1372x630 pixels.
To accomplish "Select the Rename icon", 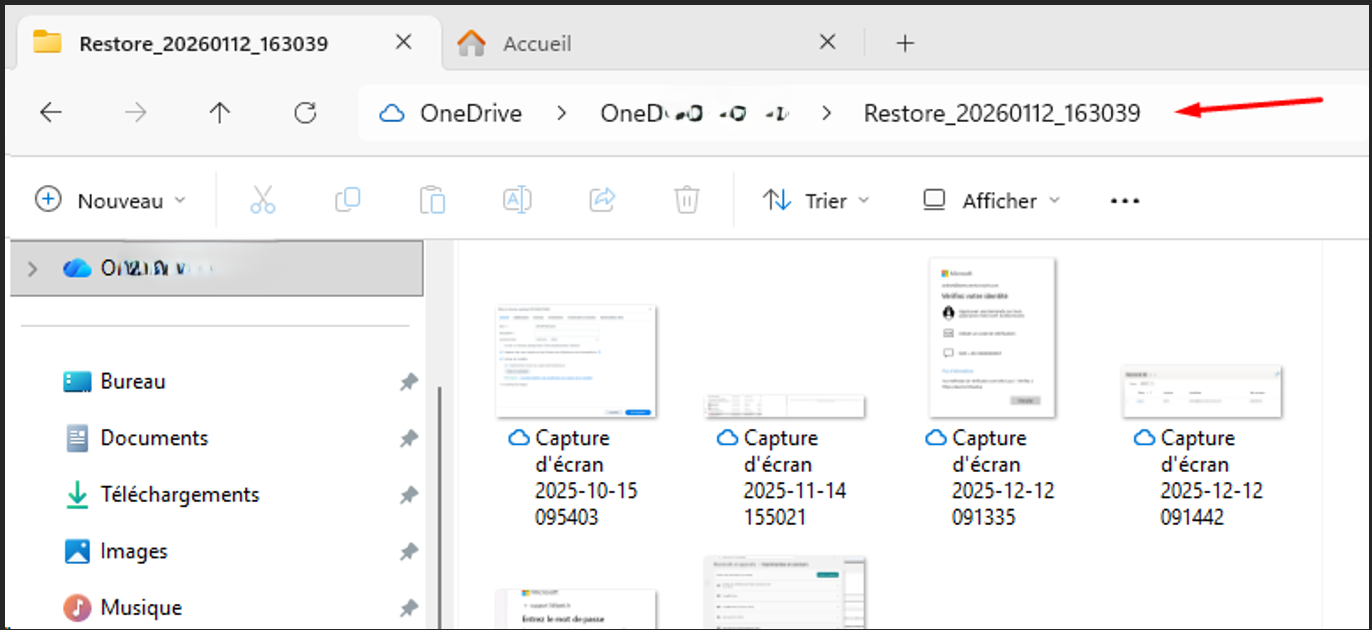I will (516, 199).
